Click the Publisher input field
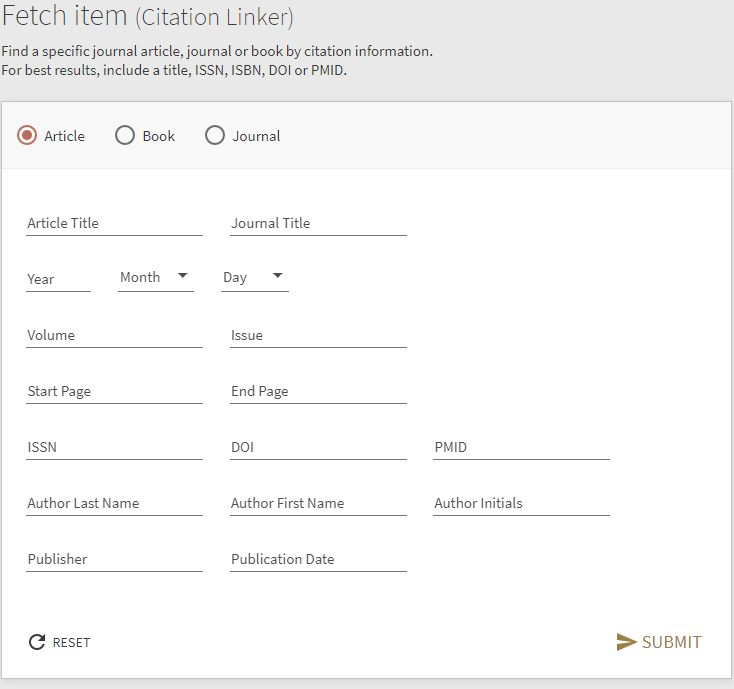The width and height of the screenshot is (734, 689). pyautogui.click(x=114, y=559)
